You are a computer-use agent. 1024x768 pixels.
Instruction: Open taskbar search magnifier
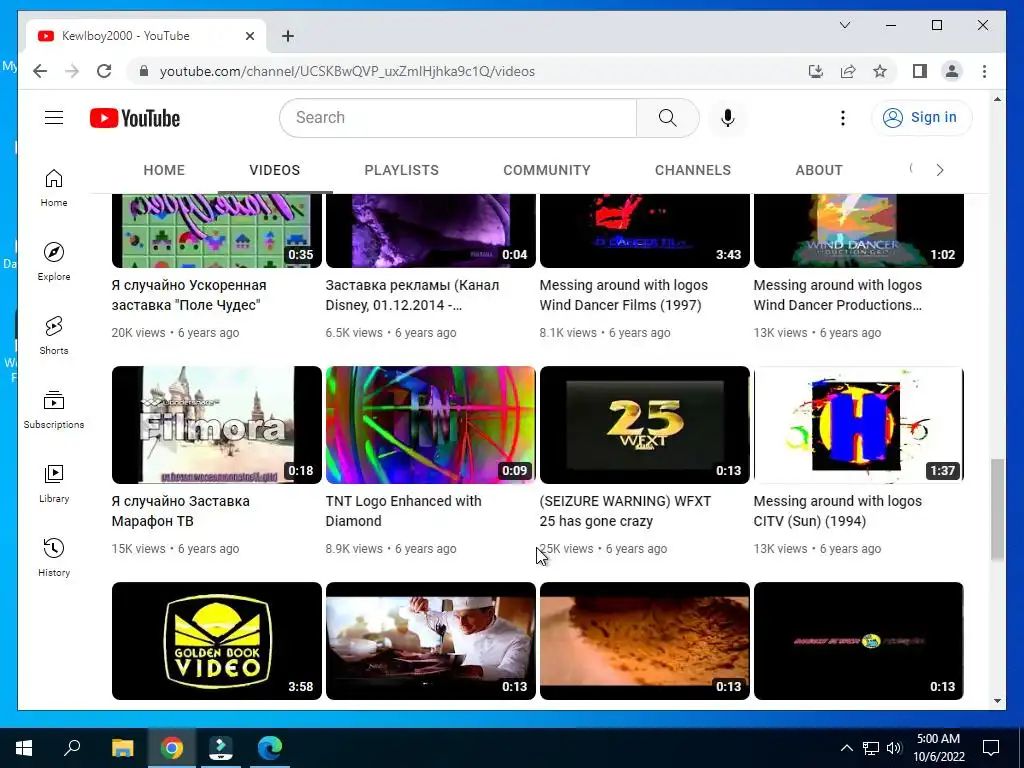(72, 748)
